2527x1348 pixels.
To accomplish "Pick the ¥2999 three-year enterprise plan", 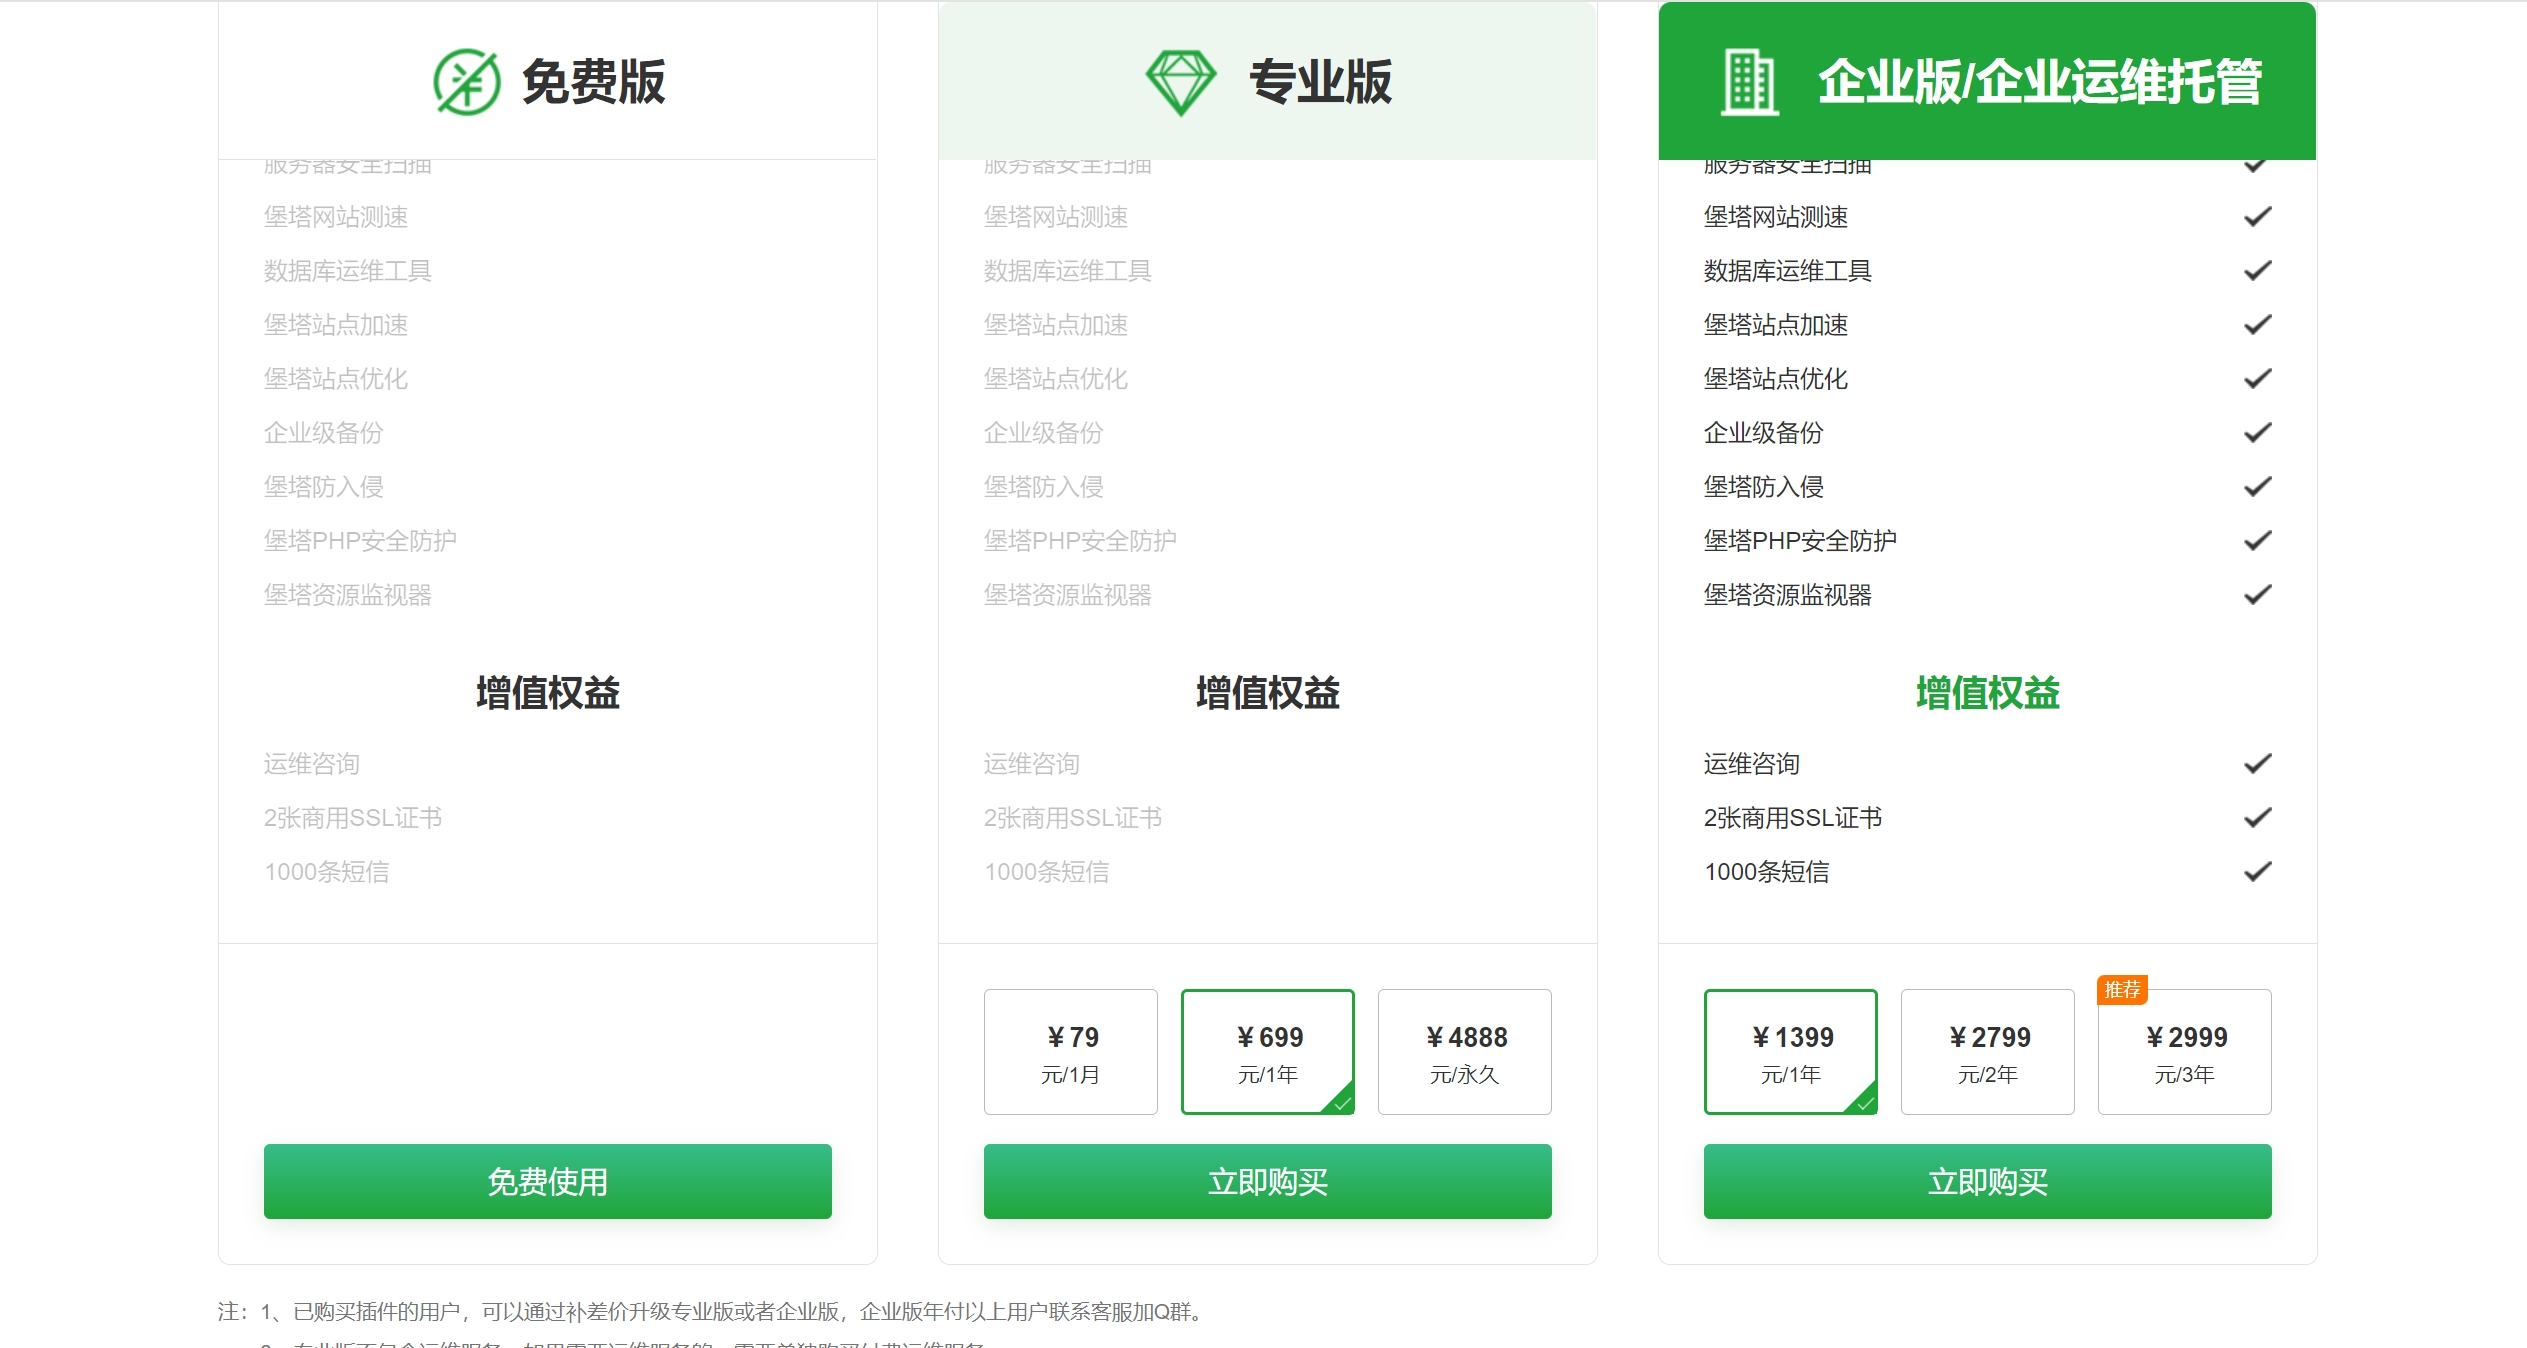I will point(2184,1052).
